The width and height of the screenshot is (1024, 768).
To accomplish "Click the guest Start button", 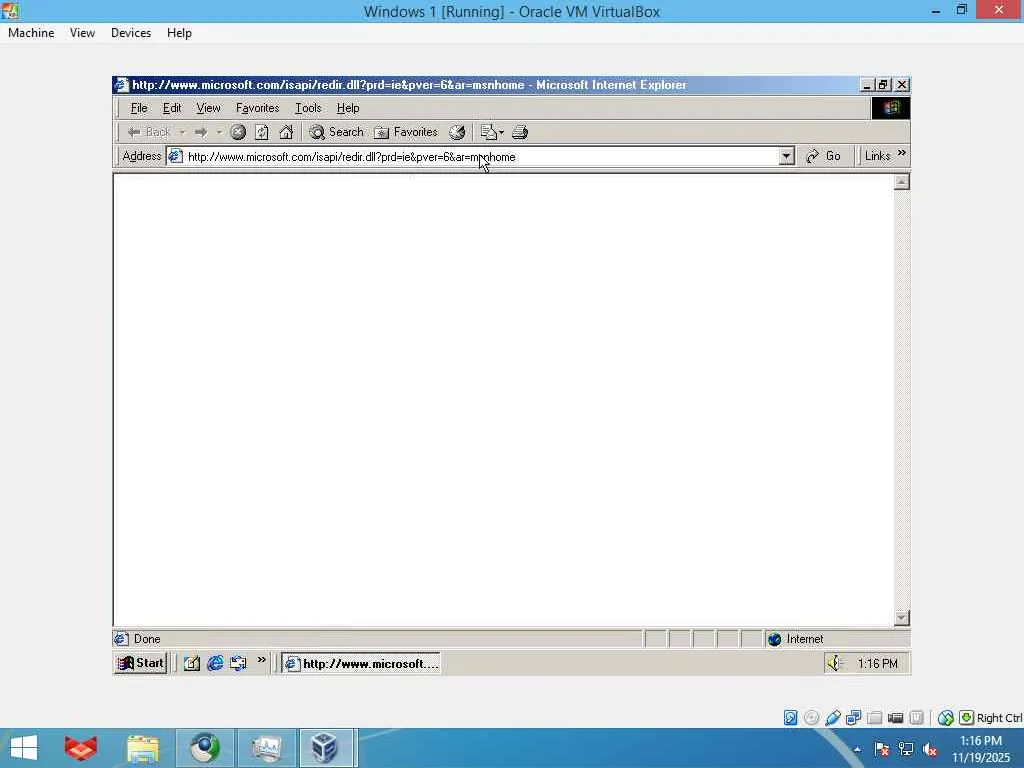I will tap(140, 664).
